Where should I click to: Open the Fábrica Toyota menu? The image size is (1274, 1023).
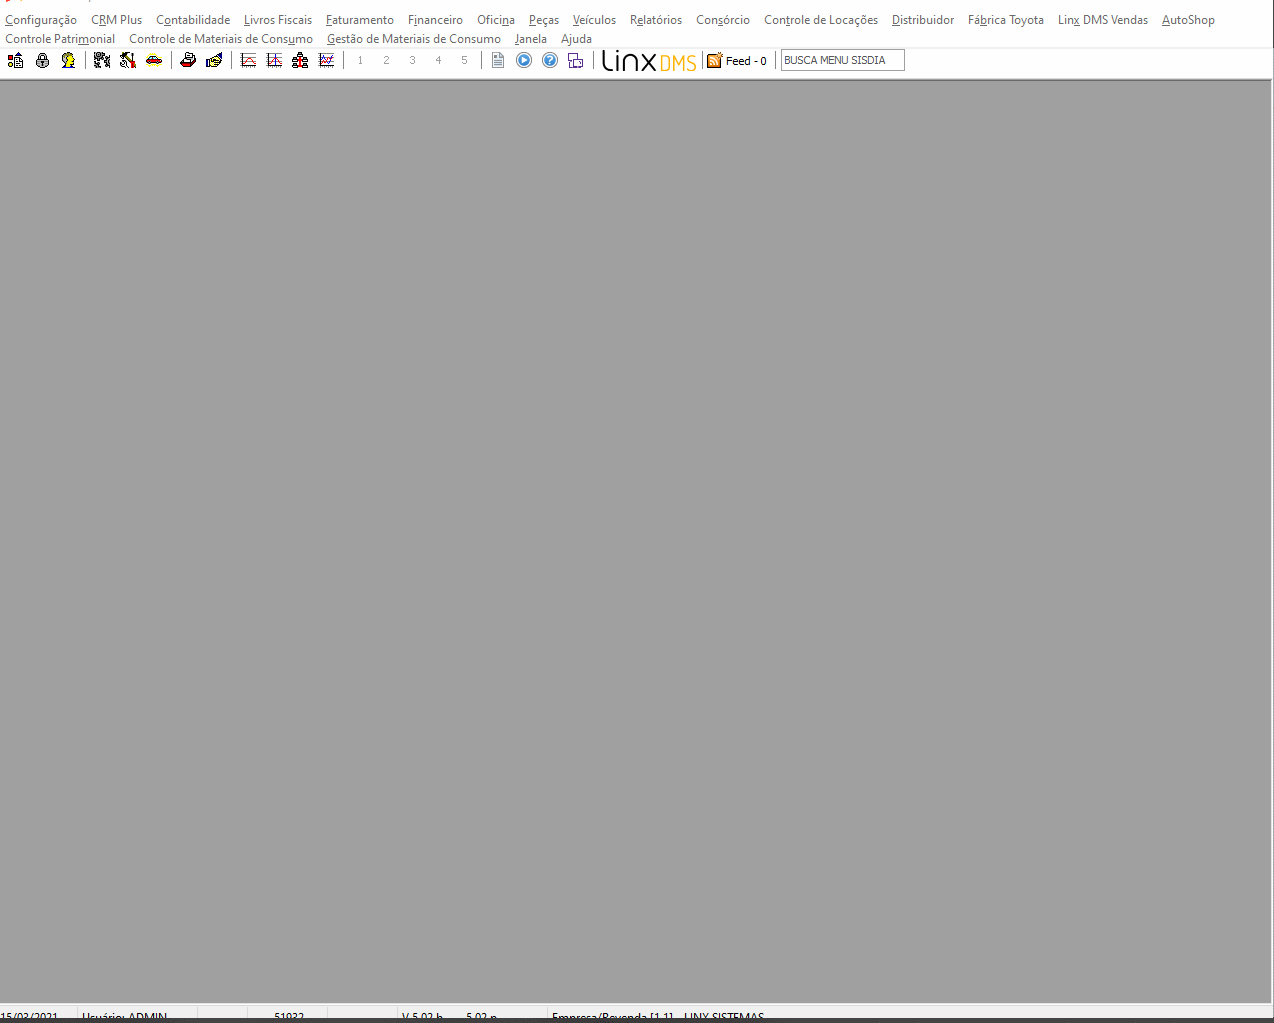point(1006,20)
